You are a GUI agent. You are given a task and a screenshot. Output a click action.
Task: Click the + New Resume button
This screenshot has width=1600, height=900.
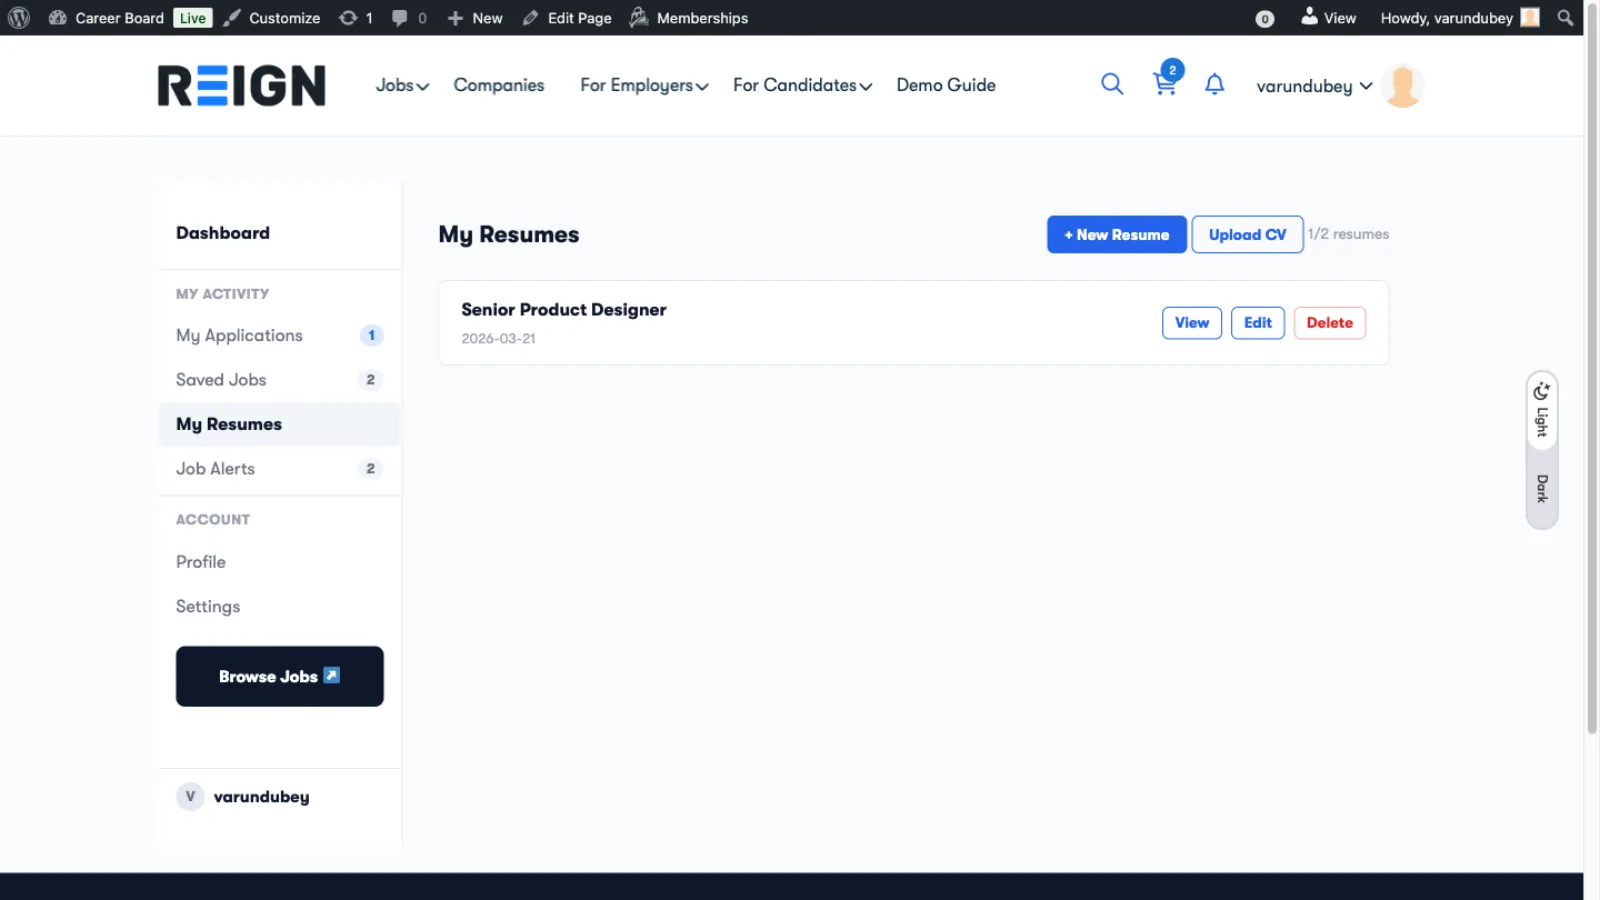click(1117, 234)
